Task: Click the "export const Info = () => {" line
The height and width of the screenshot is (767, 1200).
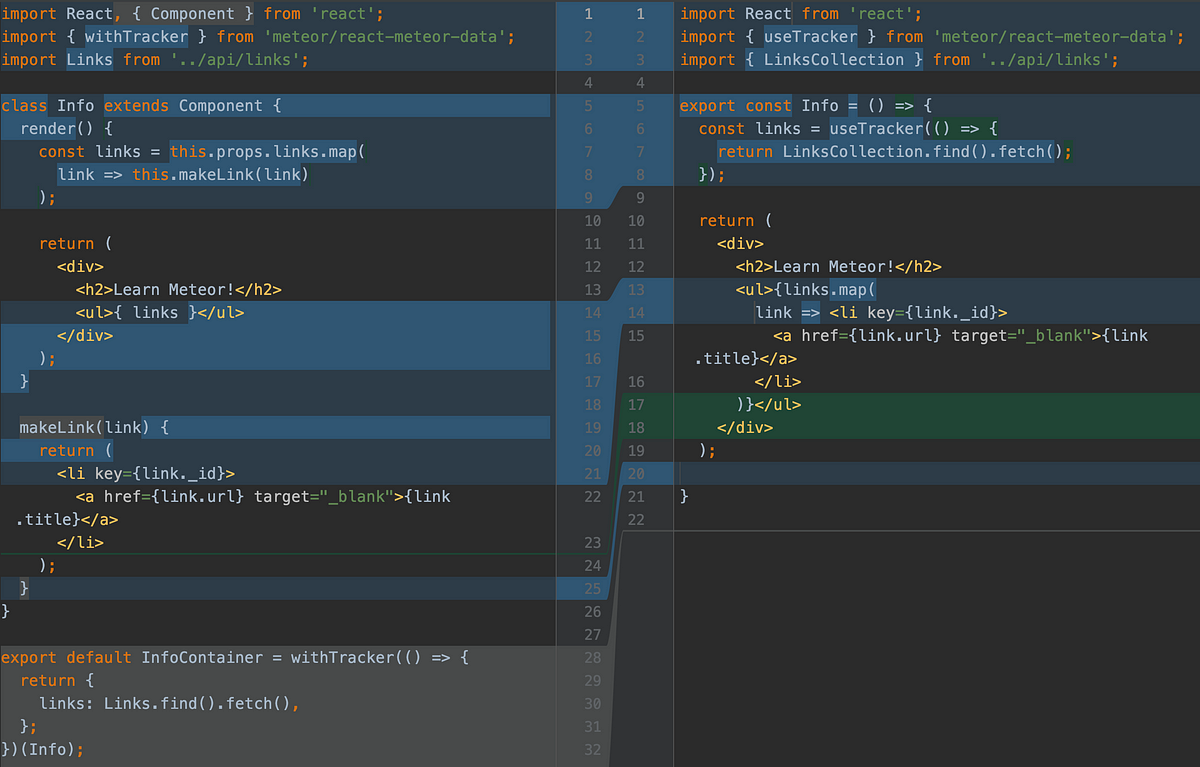Action: tap(806, 106)
